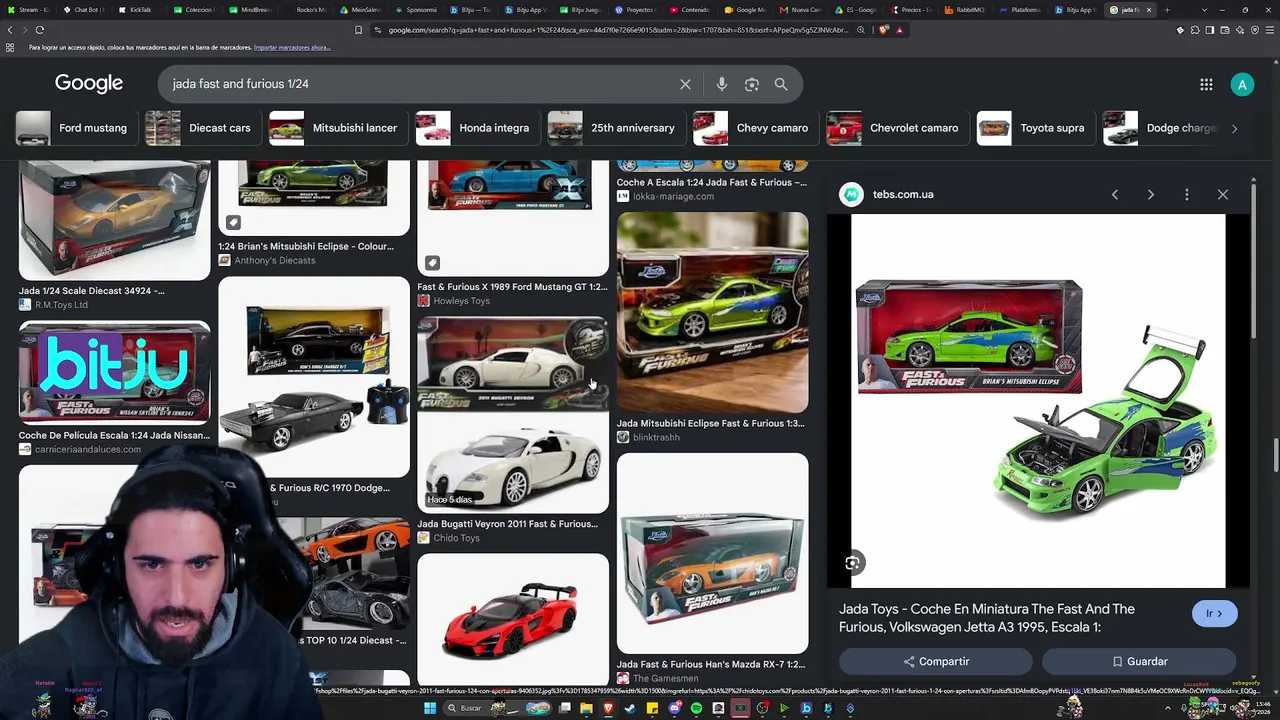Open three-dot options in preview panel
1280x720 pixels.
[1187, 194]
